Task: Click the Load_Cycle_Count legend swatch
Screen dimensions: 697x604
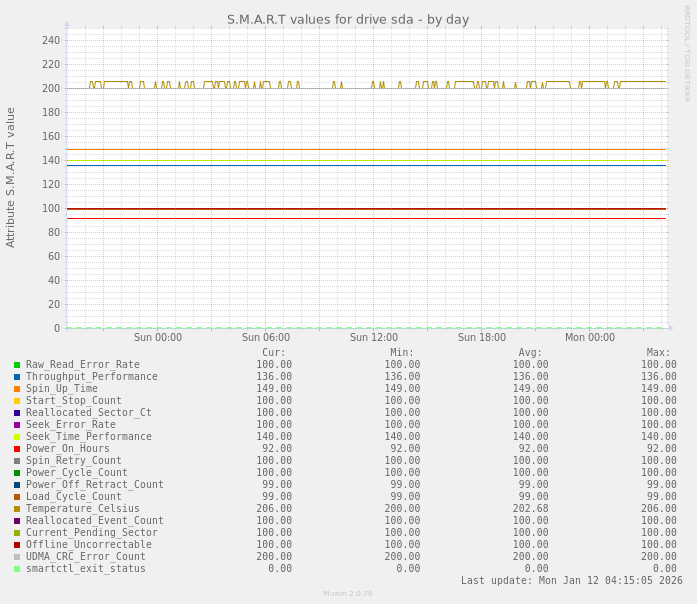Action: pos(17,497)
